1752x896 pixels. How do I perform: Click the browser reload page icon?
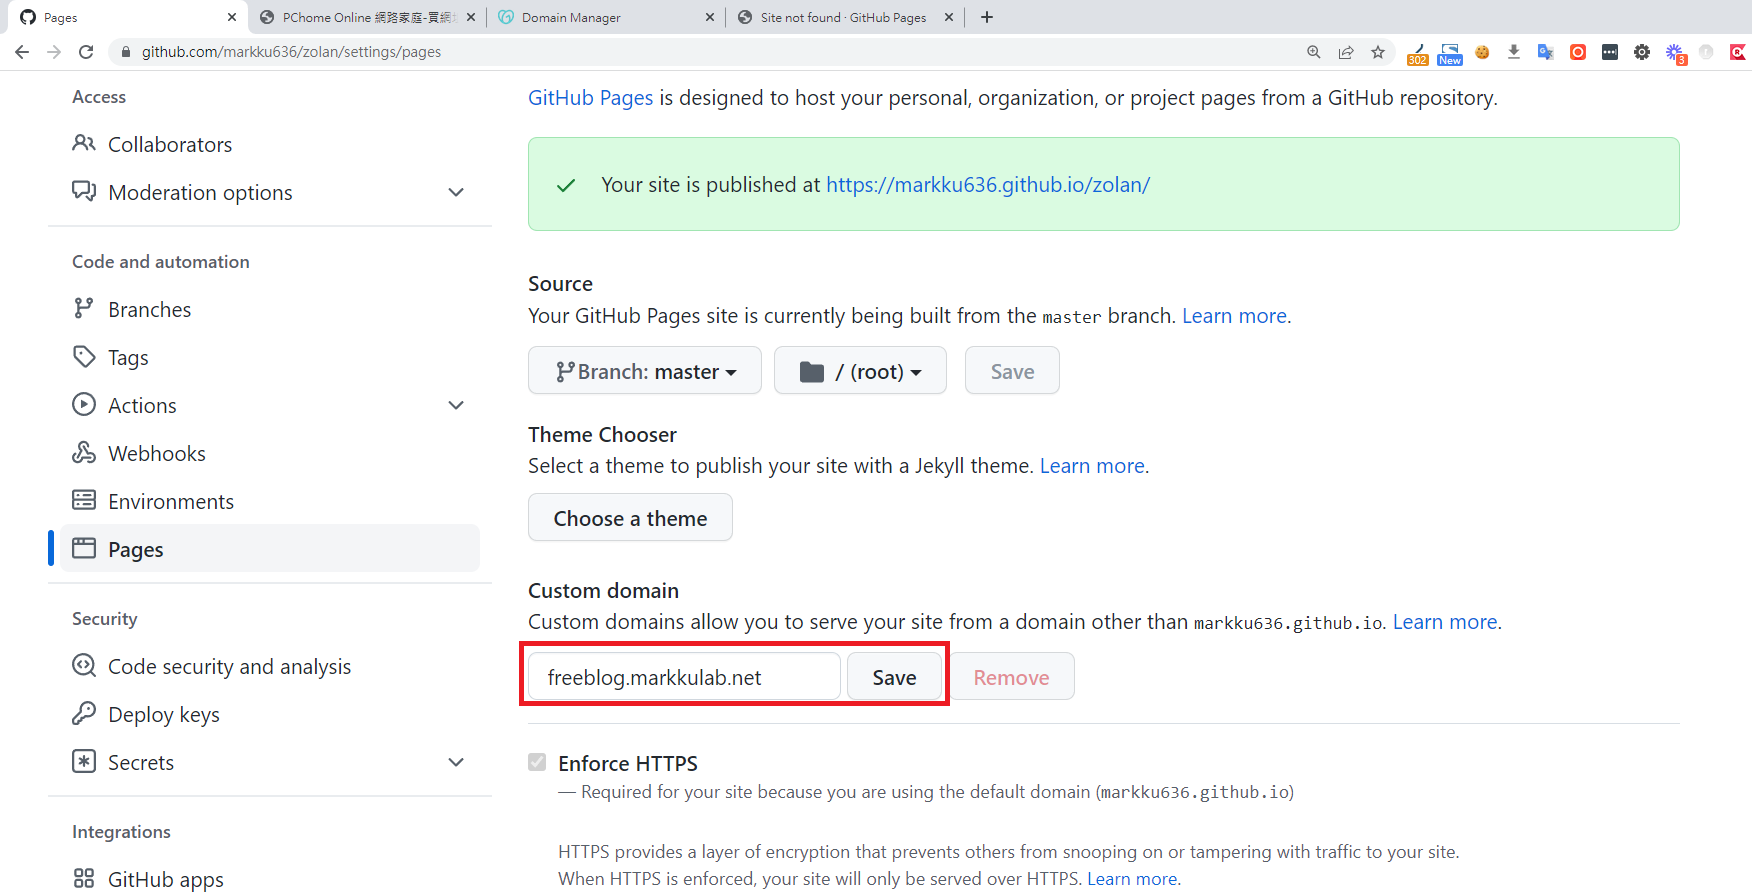86,52
